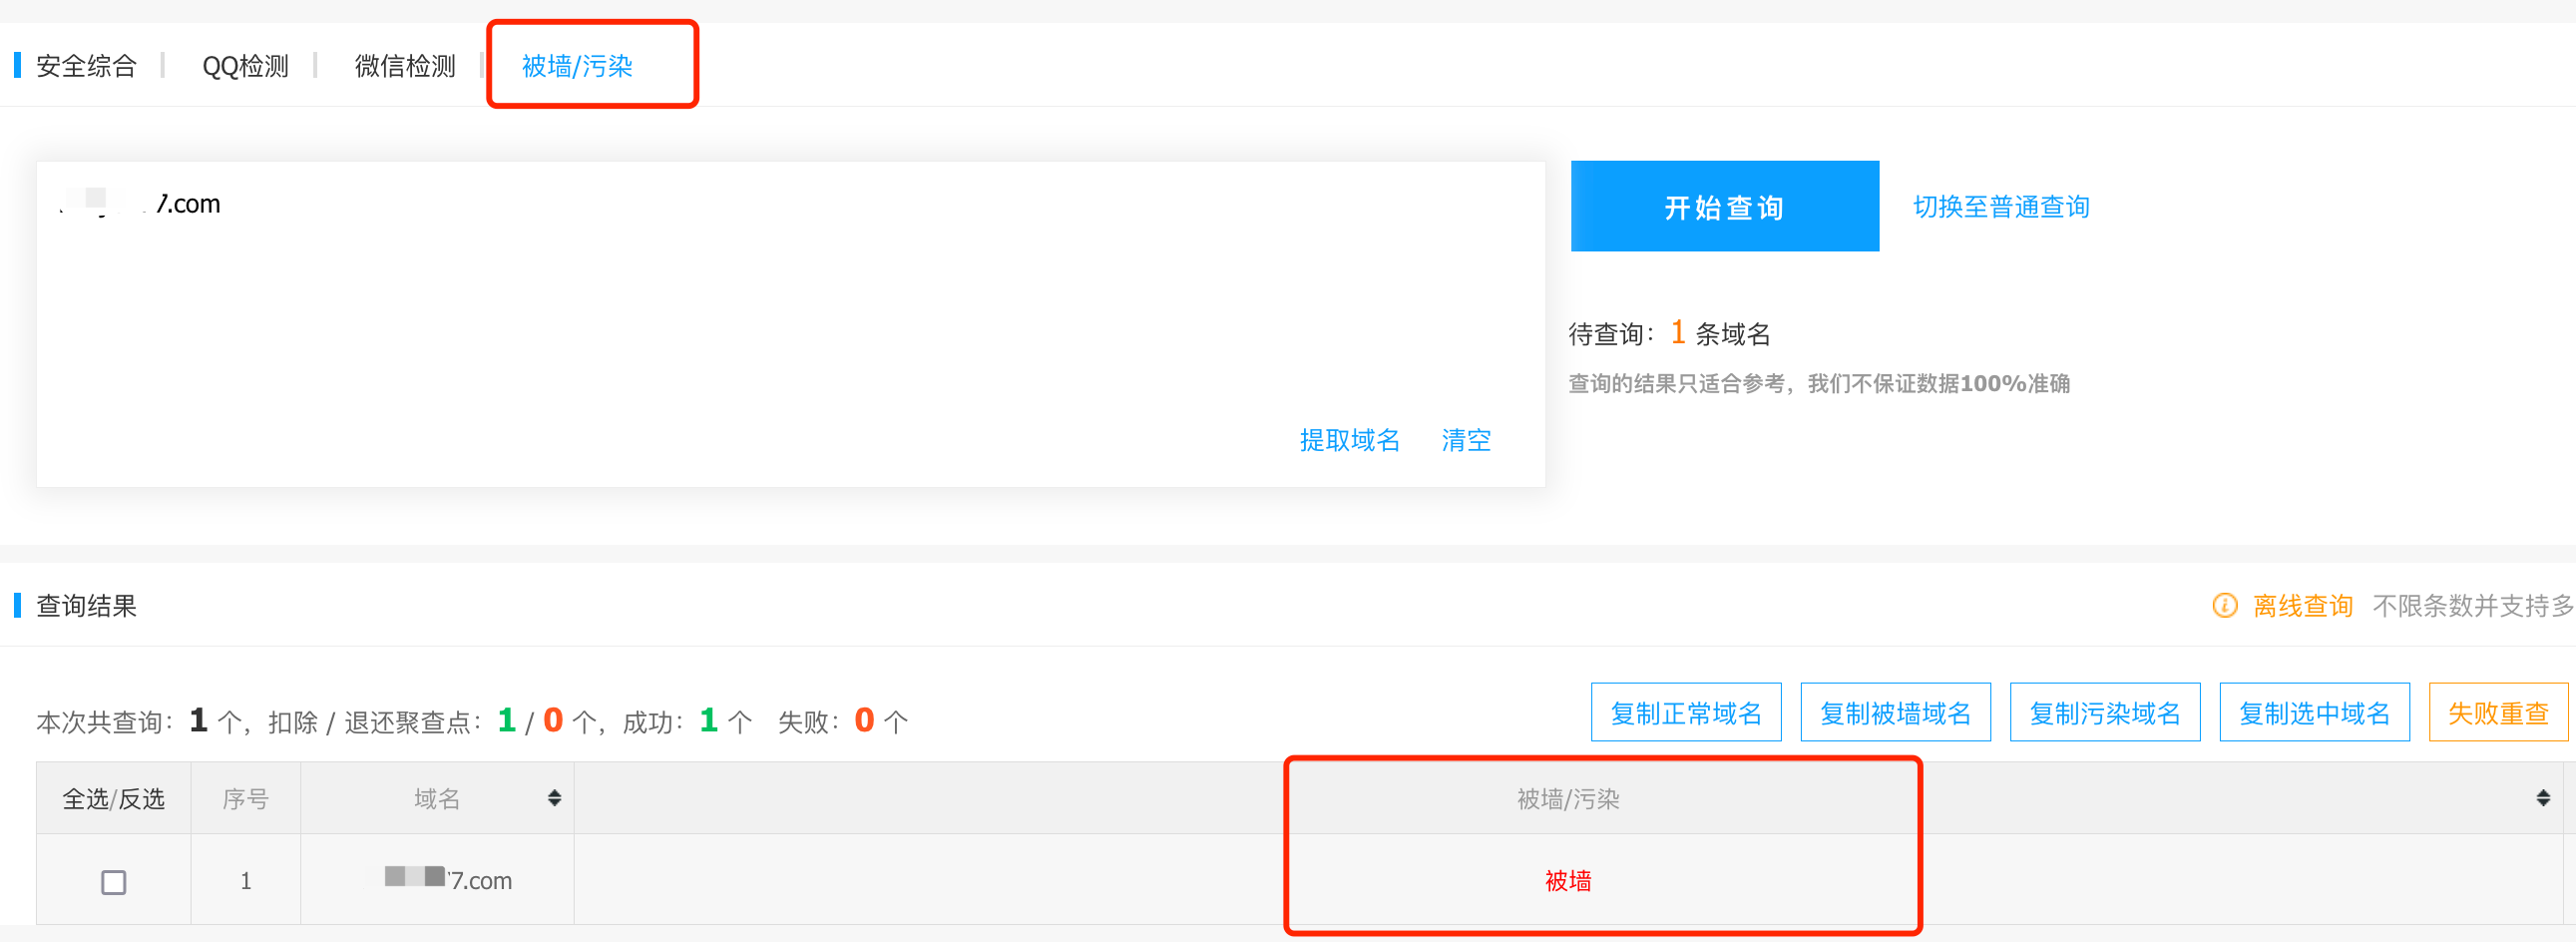Viewport: 2576px width, 942px height.
Task: Sort results by the 域名 column arrows
Action: [x=554, y=798]
